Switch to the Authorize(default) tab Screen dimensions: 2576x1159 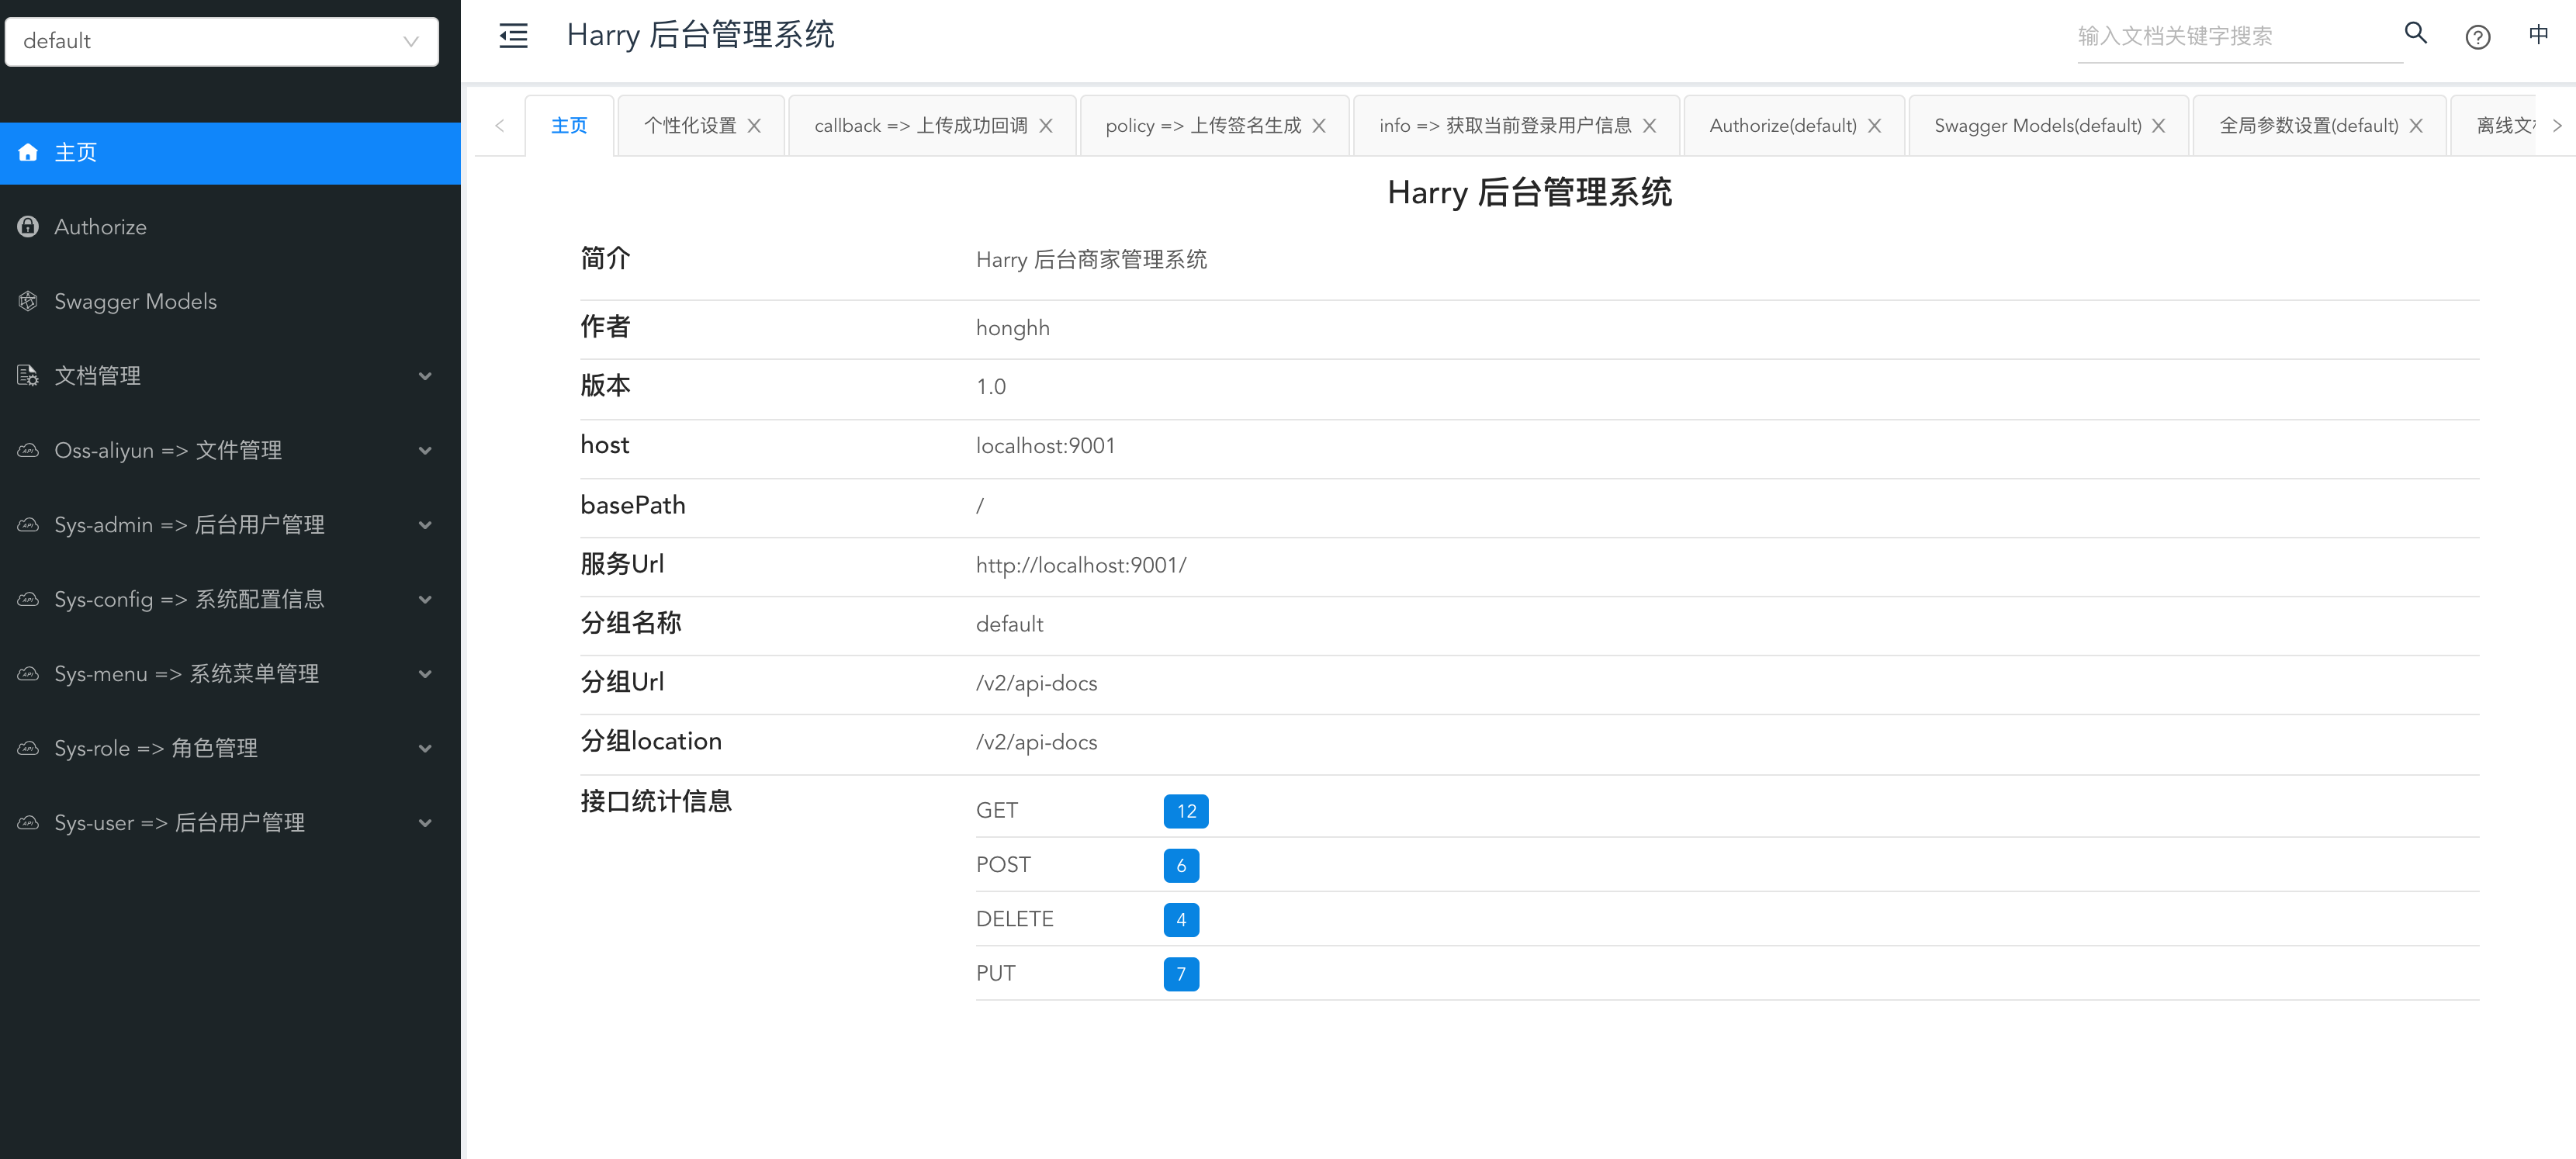(1782, 126)
